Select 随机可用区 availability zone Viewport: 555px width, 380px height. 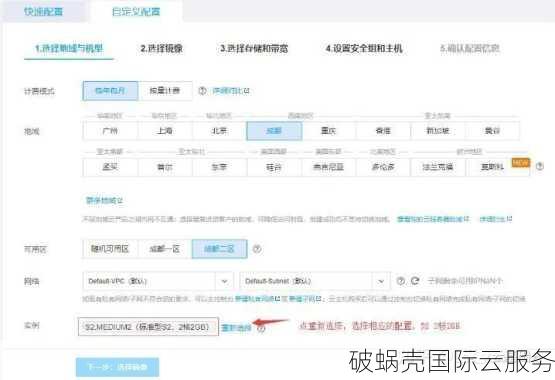pos(110,249)
